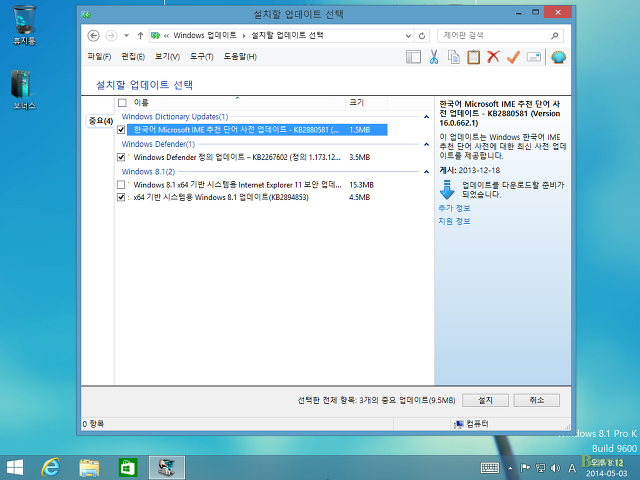Open the 휴지통 recycle bin desktop icon
Image resolution: width=640 pixels, height=480 pixels.
pyautogui.click(x=24, y=25)
